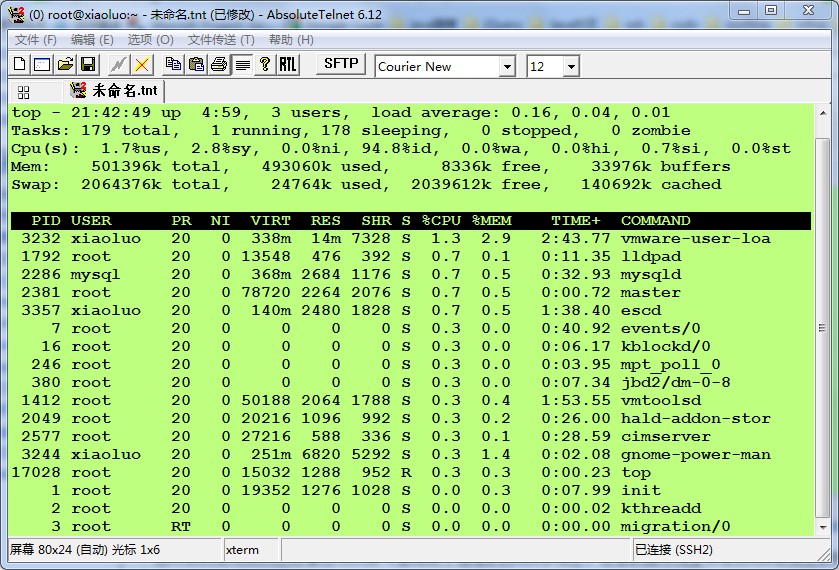The width and height of the screenshot is (839, 570).
Task: Click the scrollbar up arrow
Action: 822,113
